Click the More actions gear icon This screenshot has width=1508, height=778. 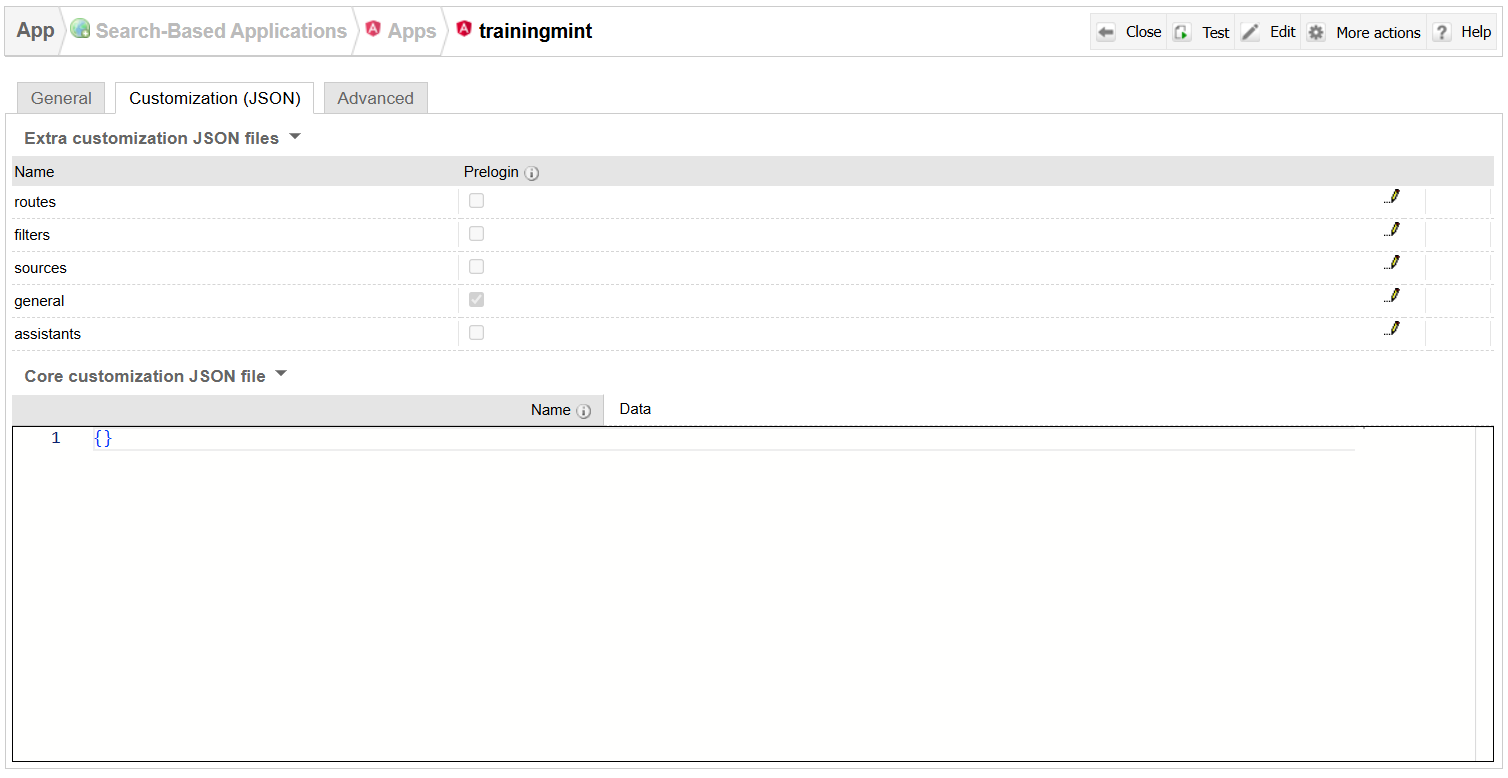coord(1316,32)
